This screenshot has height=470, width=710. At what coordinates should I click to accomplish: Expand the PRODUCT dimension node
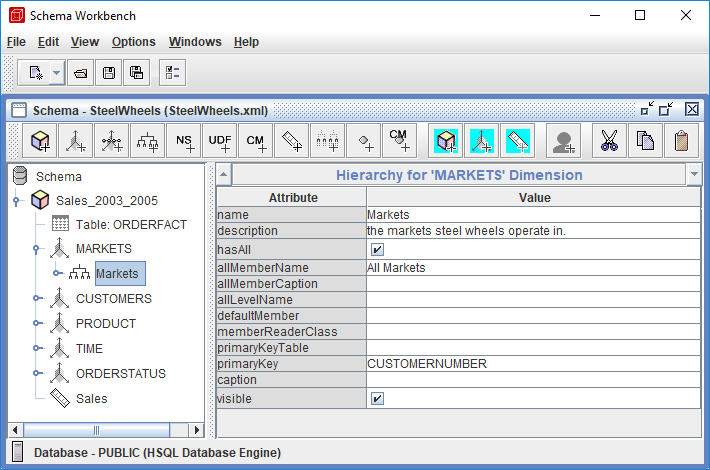tap(37, 323)
